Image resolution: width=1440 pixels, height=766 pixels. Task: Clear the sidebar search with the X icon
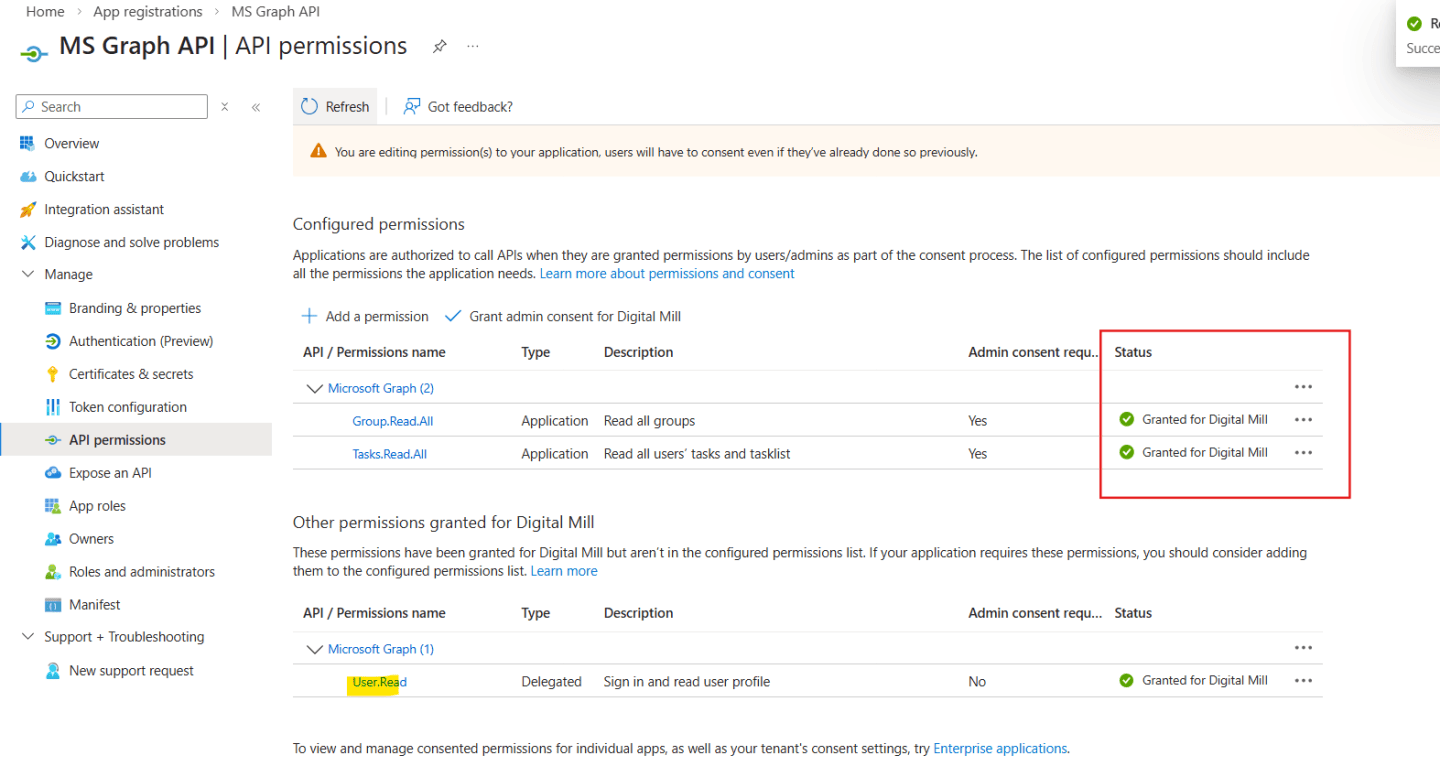pyautogui.click(x=225, y=107)
